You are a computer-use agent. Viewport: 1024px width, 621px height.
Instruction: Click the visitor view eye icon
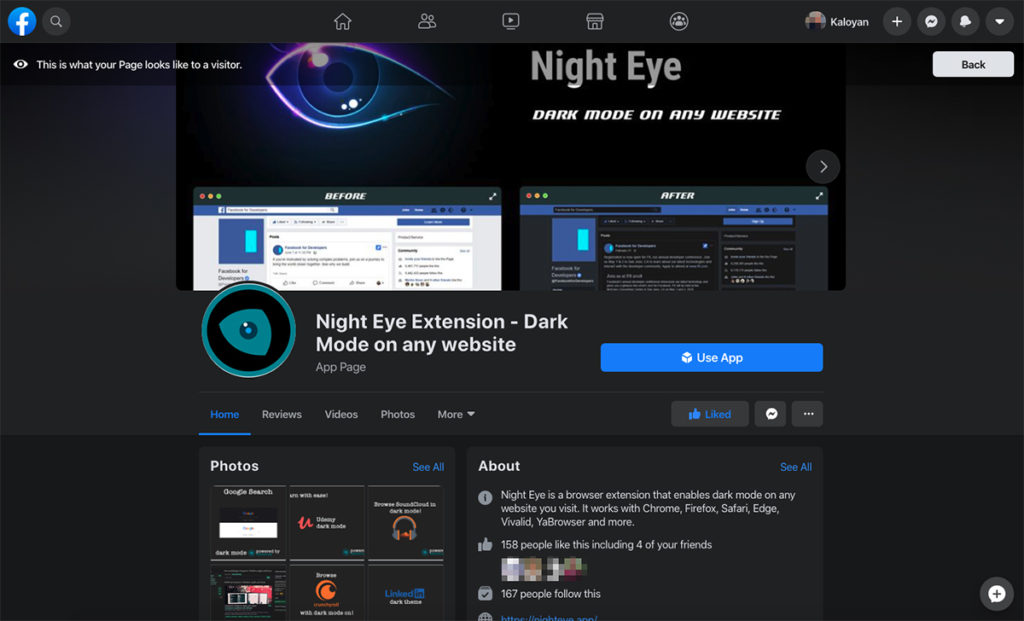tap(21, 64)
